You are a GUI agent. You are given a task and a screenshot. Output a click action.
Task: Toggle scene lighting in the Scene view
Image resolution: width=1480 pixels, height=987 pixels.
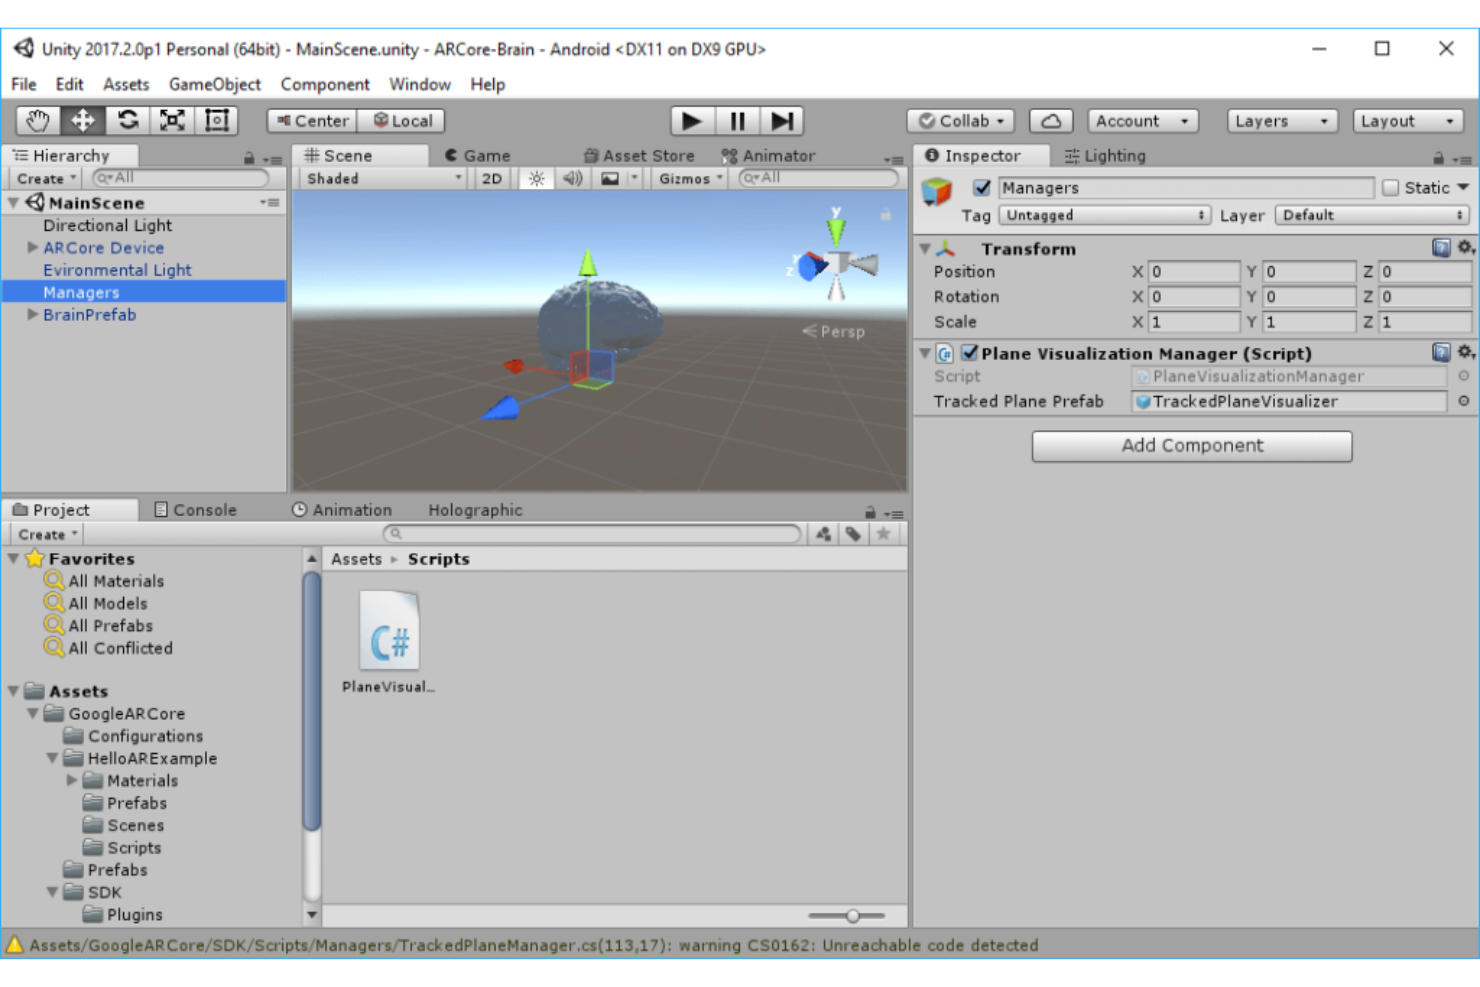coord(537,178)
